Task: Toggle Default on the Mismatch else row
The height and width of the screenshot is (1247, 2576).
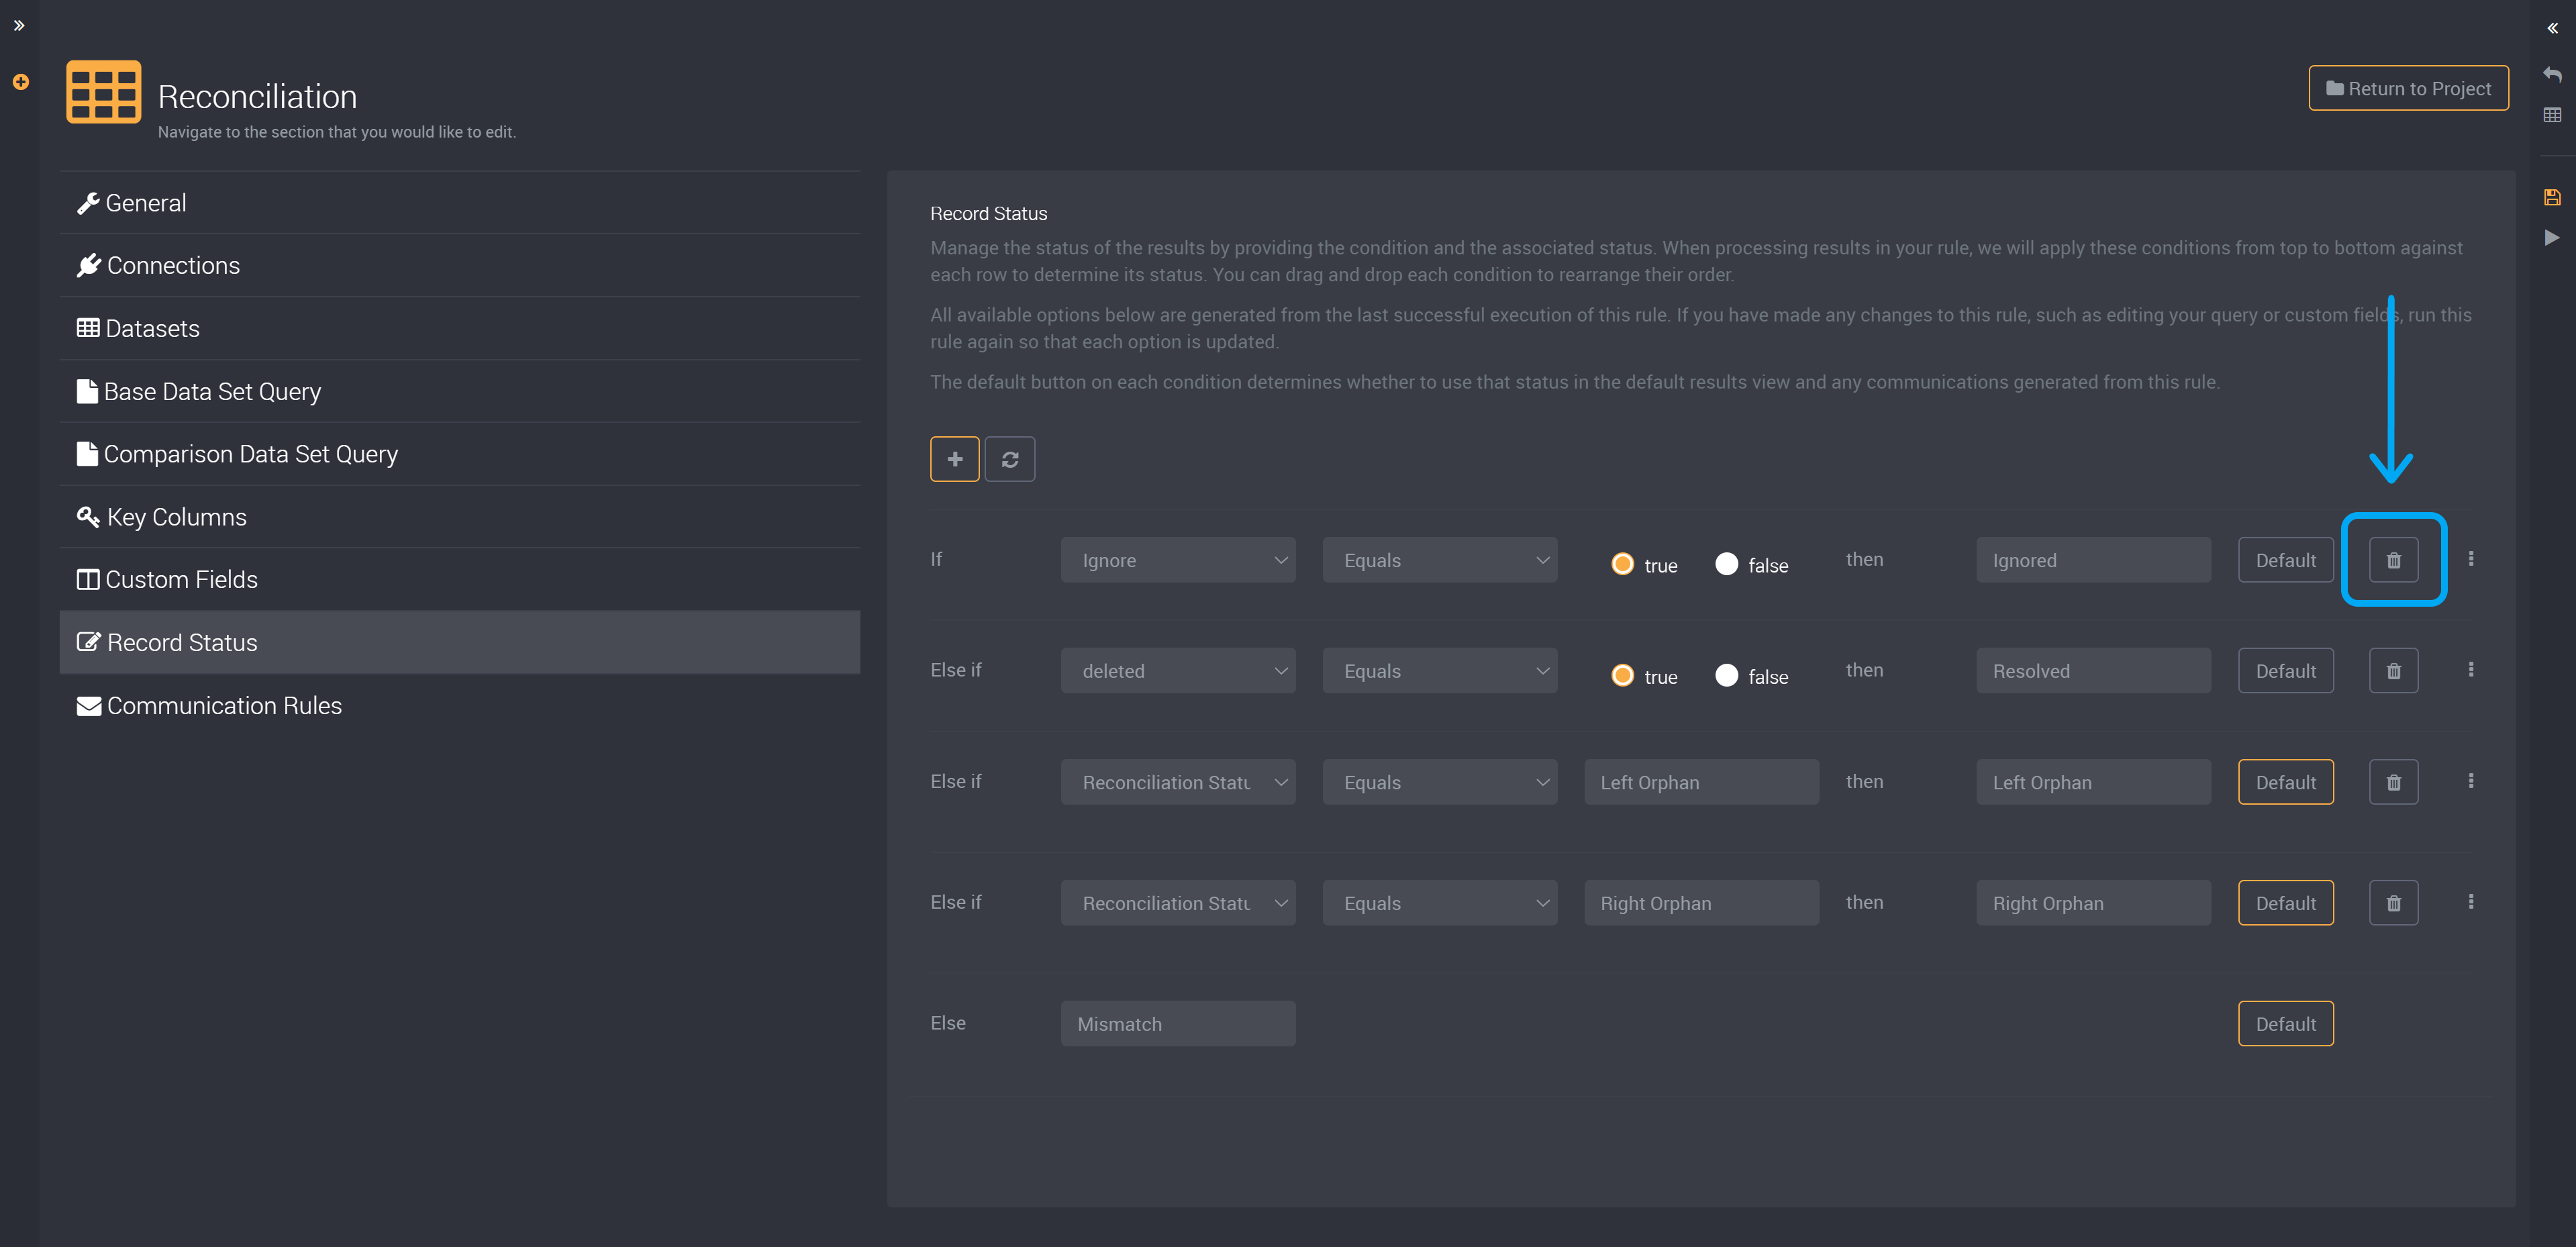Action: pos(2285,1024)
